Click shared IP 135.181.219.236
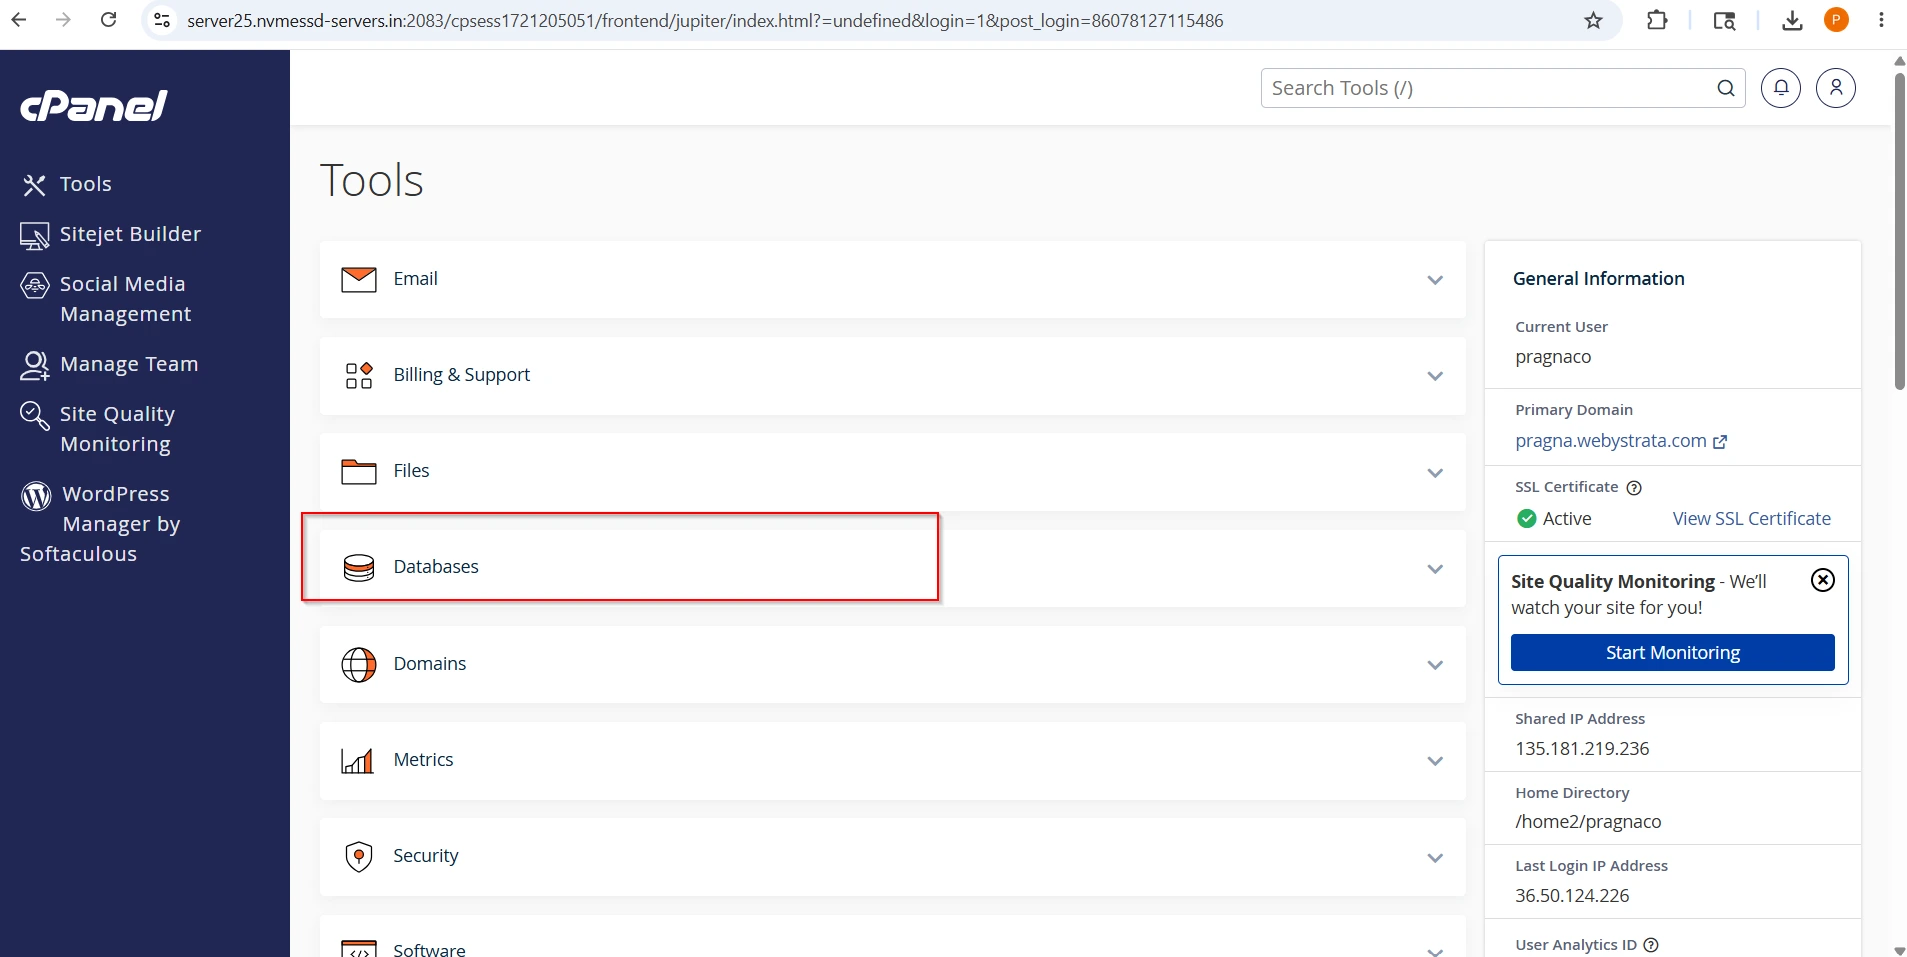The width and height of the screenshot is (1907, 957). tap(1582, 748)
